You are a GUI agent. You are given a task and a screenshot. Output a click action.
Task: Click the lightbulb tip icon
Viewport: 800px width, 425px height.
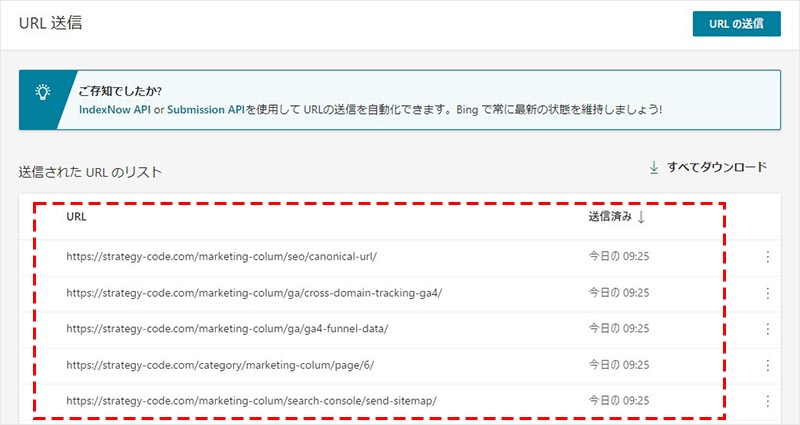43,91
